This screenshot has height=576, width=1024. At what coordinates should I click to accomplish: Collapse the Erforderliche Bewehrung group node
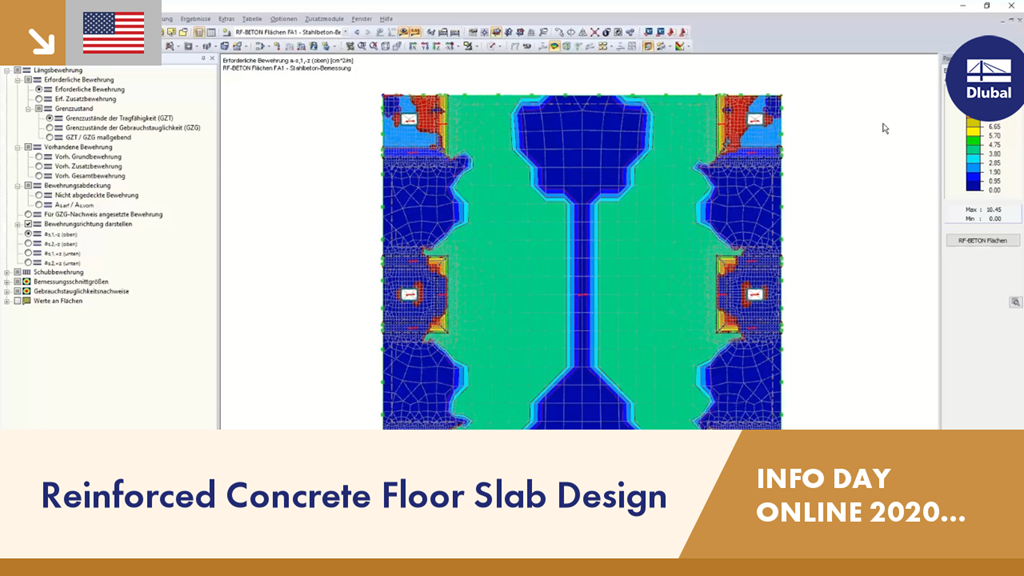pos(18,80)
